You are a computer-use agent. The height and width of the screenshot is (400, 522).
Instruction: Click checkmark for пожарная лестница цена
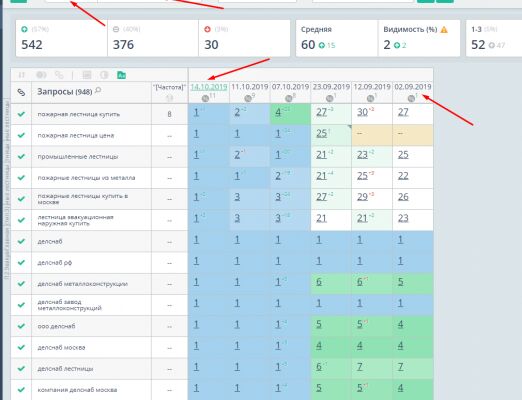(x=21, y=135)
